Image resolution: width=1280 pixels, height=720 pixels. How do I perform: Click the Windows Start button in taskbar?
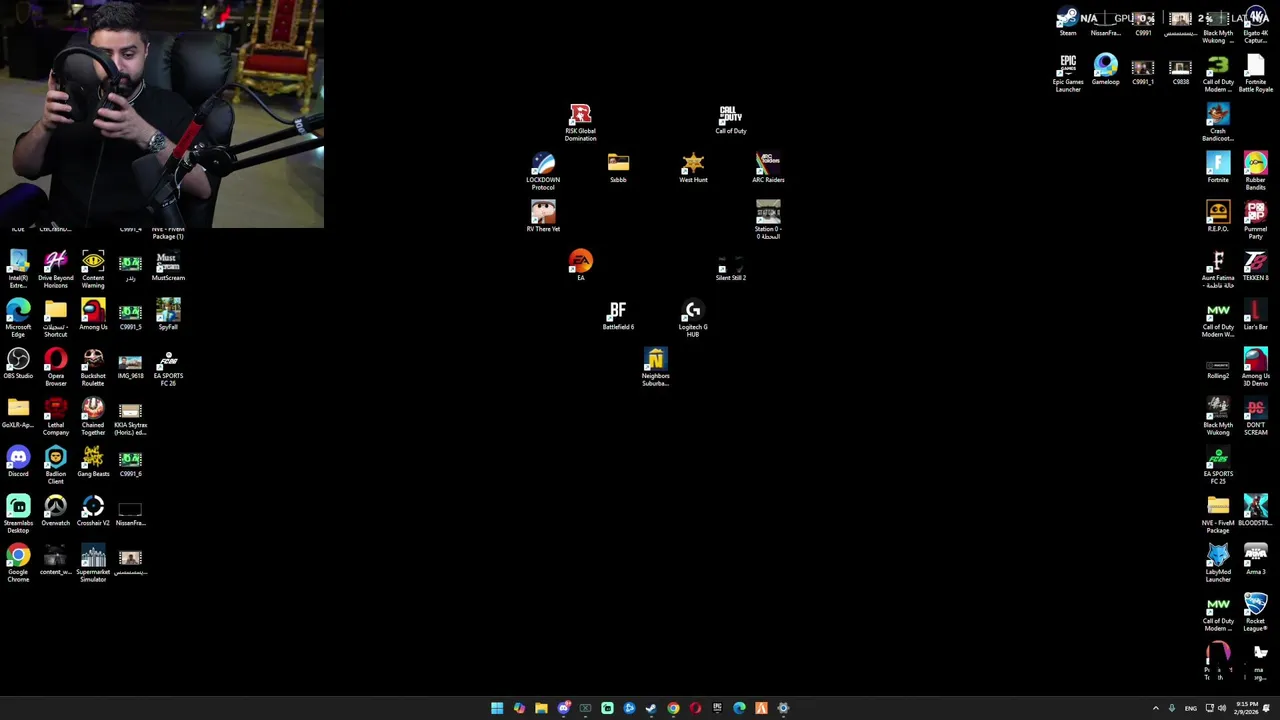point(497,708)
